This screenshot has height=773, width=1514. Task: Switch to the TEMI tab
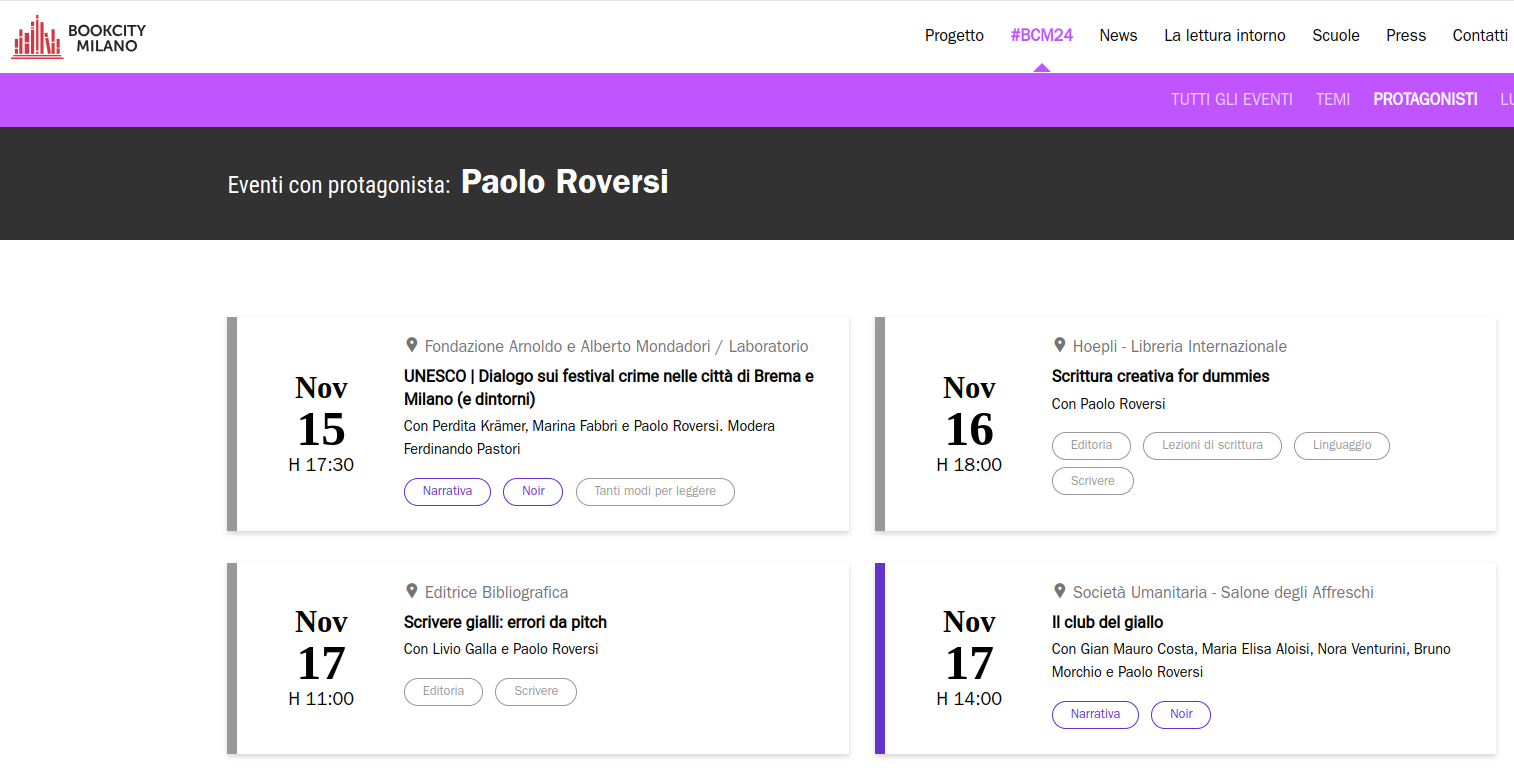(x=1333, y=99)
